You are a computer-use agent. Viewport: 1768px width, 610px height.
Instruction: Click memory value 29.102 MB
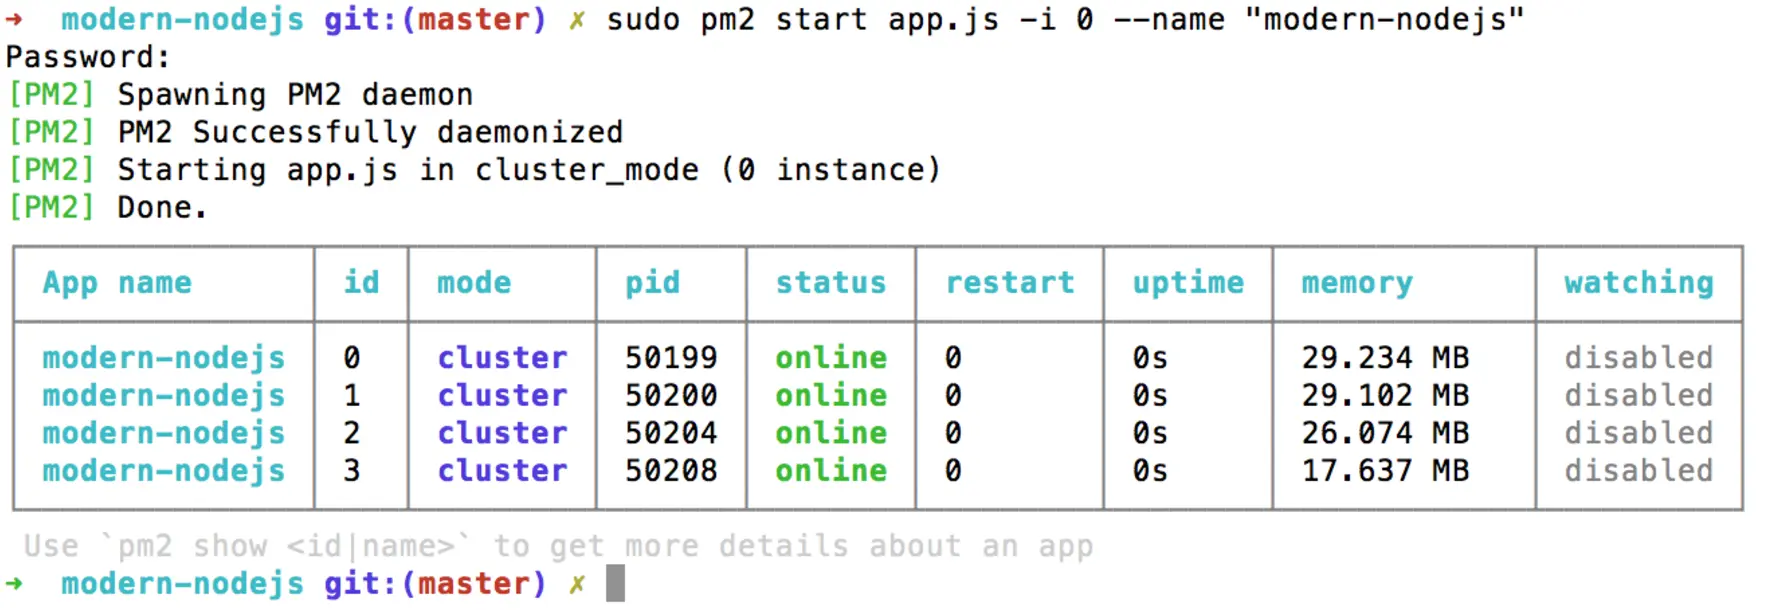[x=1385, y=396]
